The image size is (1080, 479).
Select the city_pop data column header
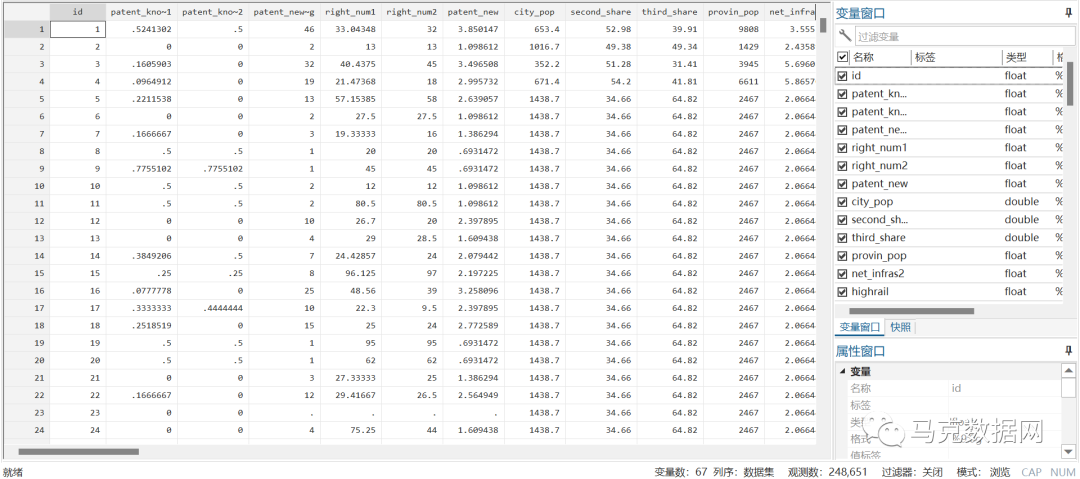click(534, 12)
